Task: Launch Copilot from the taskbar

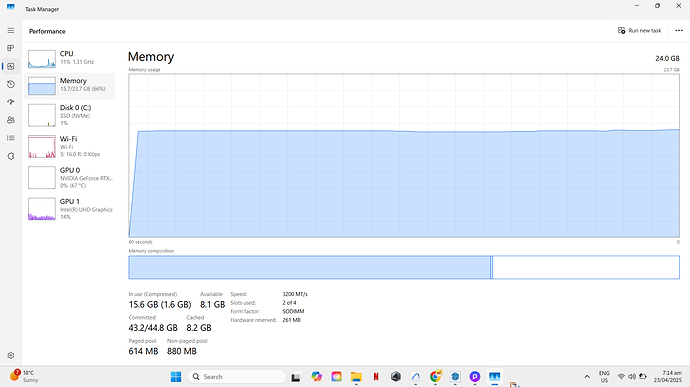Action: coord(316,377)
